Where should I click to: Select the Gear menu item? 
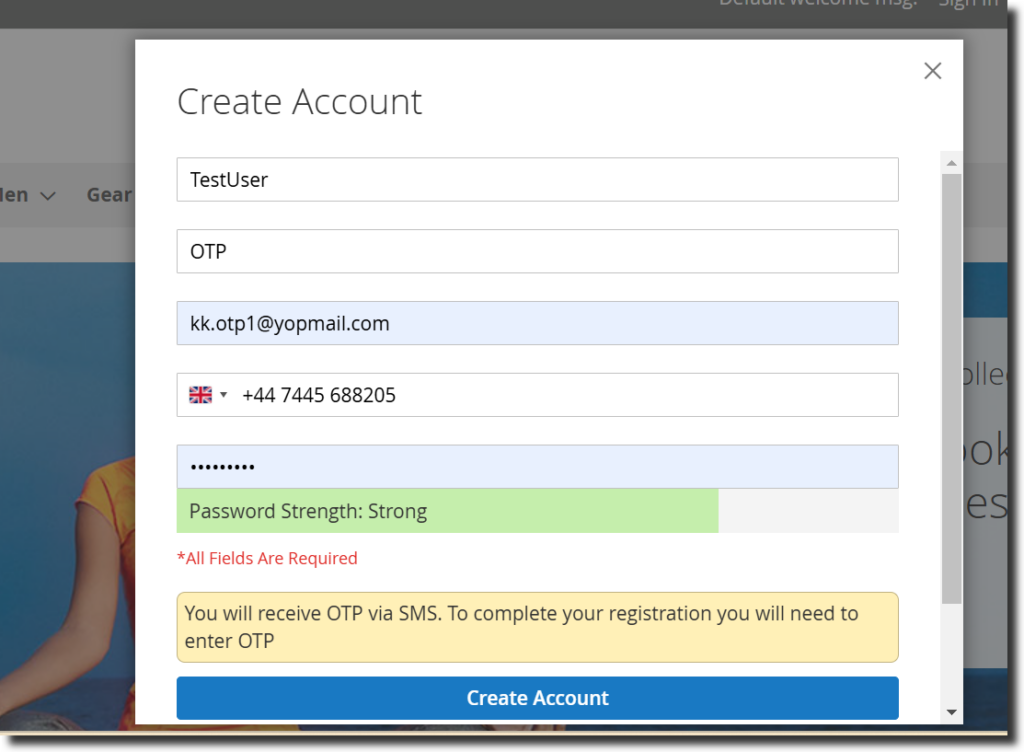110,194
